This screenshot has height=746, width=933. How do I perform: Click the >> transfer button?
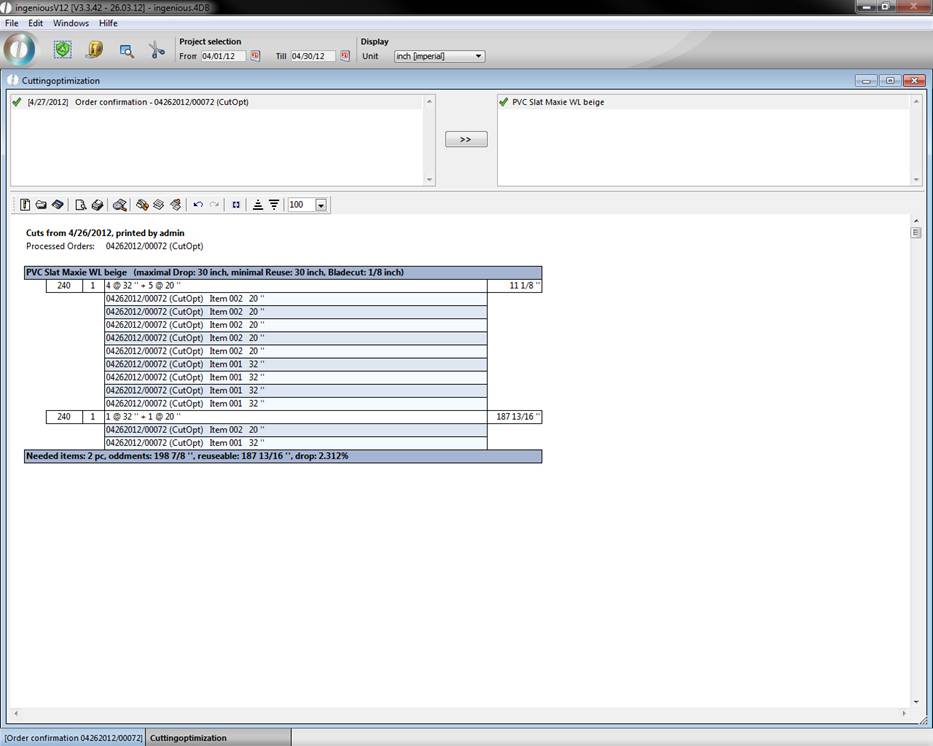click(x=466, y=139)
